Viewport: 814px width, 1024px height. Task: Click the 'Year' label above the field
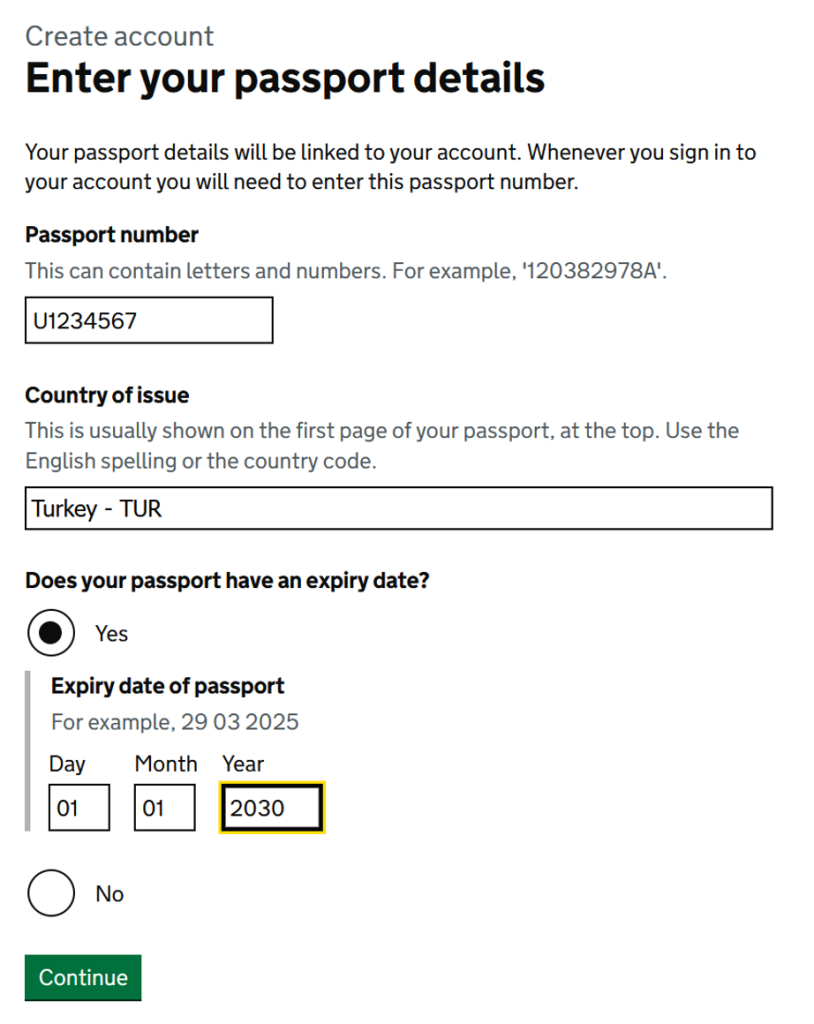coord(243,764)
